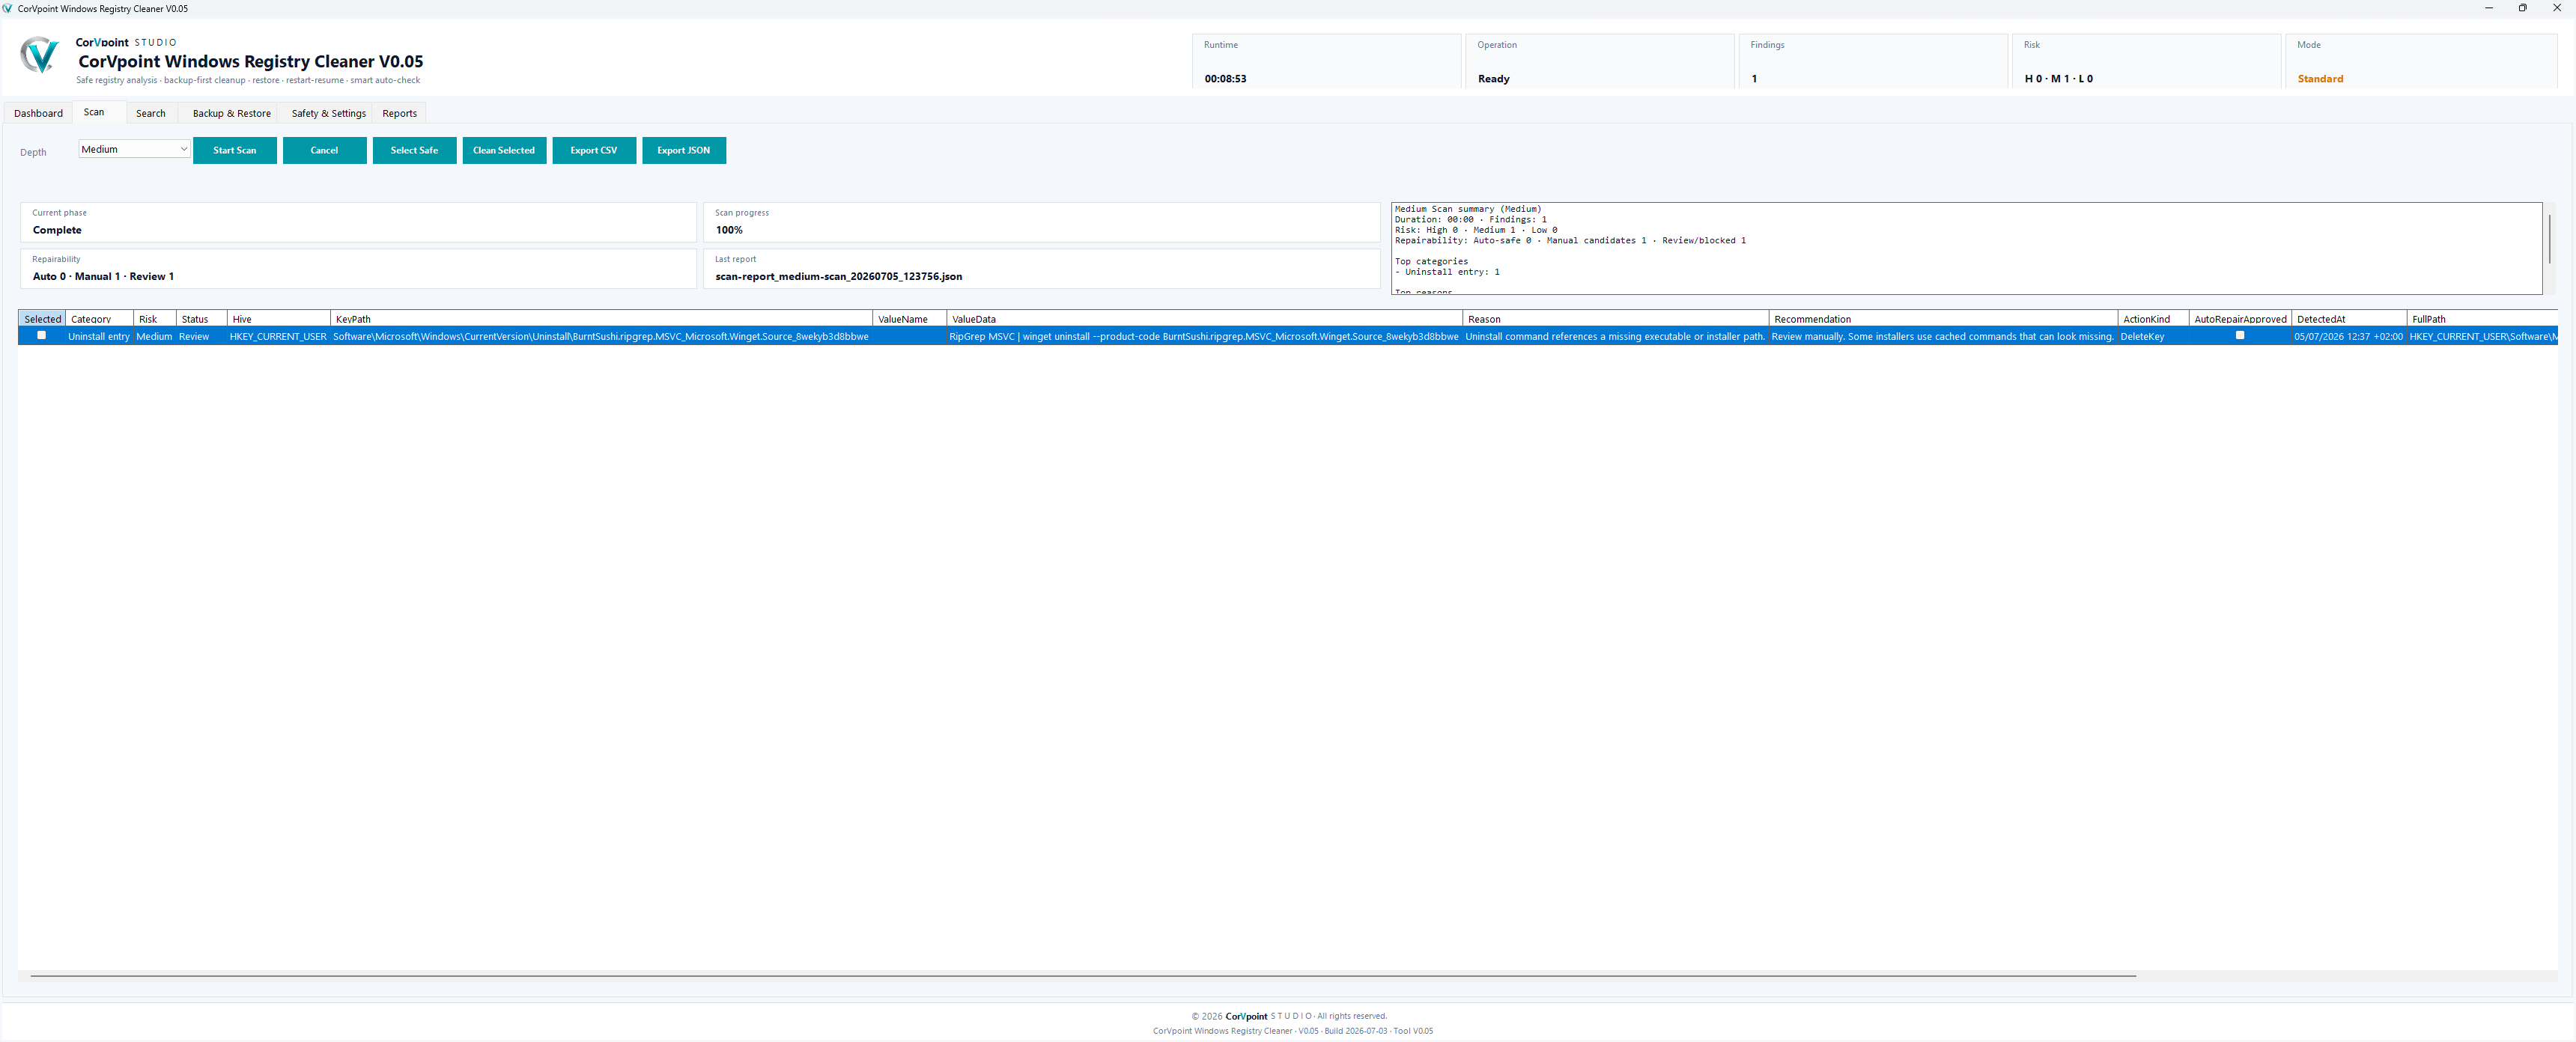Sort by the Selected column header

[42, 319]
